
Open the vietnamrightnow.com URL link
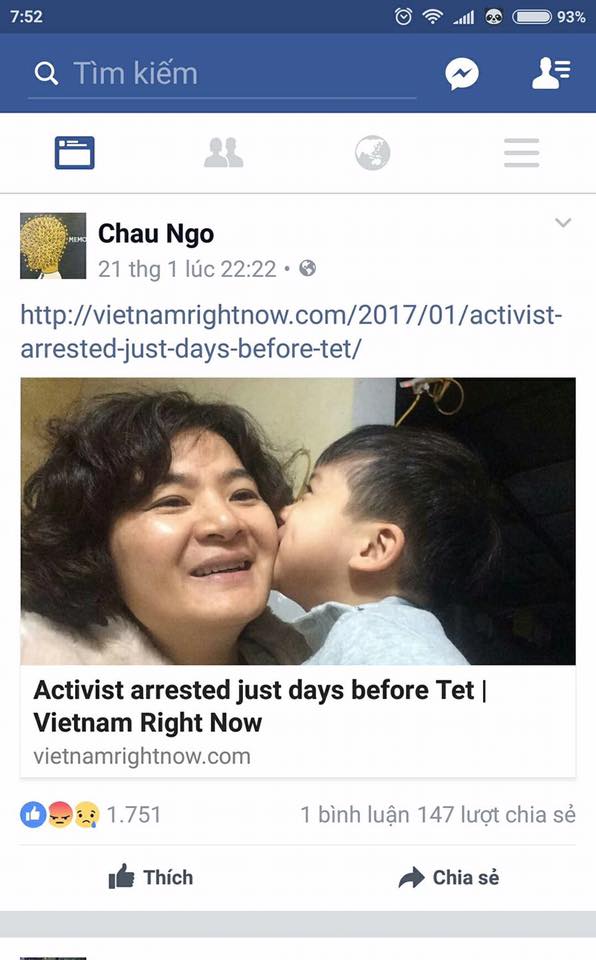291,332
